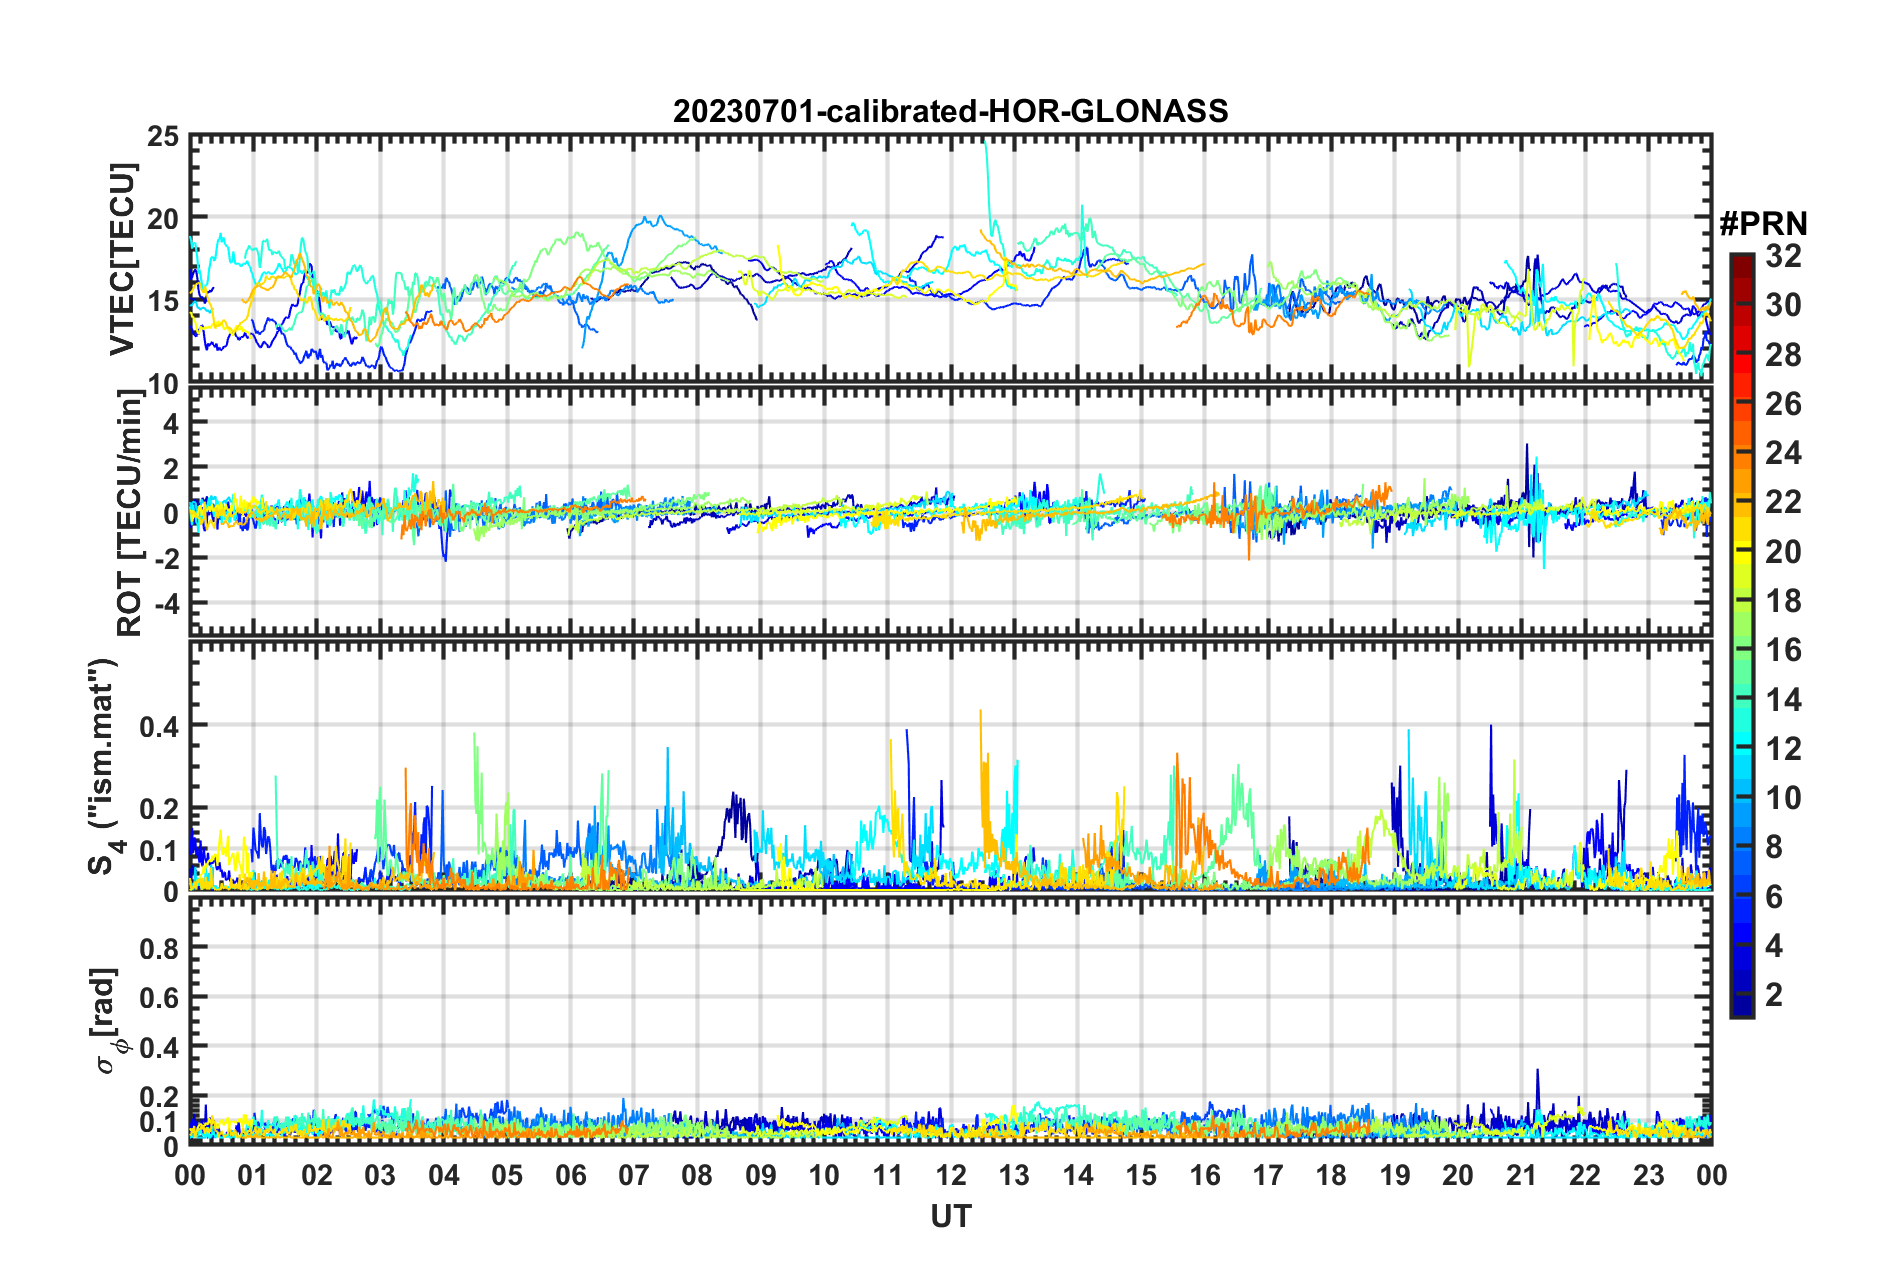Click the S4 ("ism.mat") axis label

[104, 766]
